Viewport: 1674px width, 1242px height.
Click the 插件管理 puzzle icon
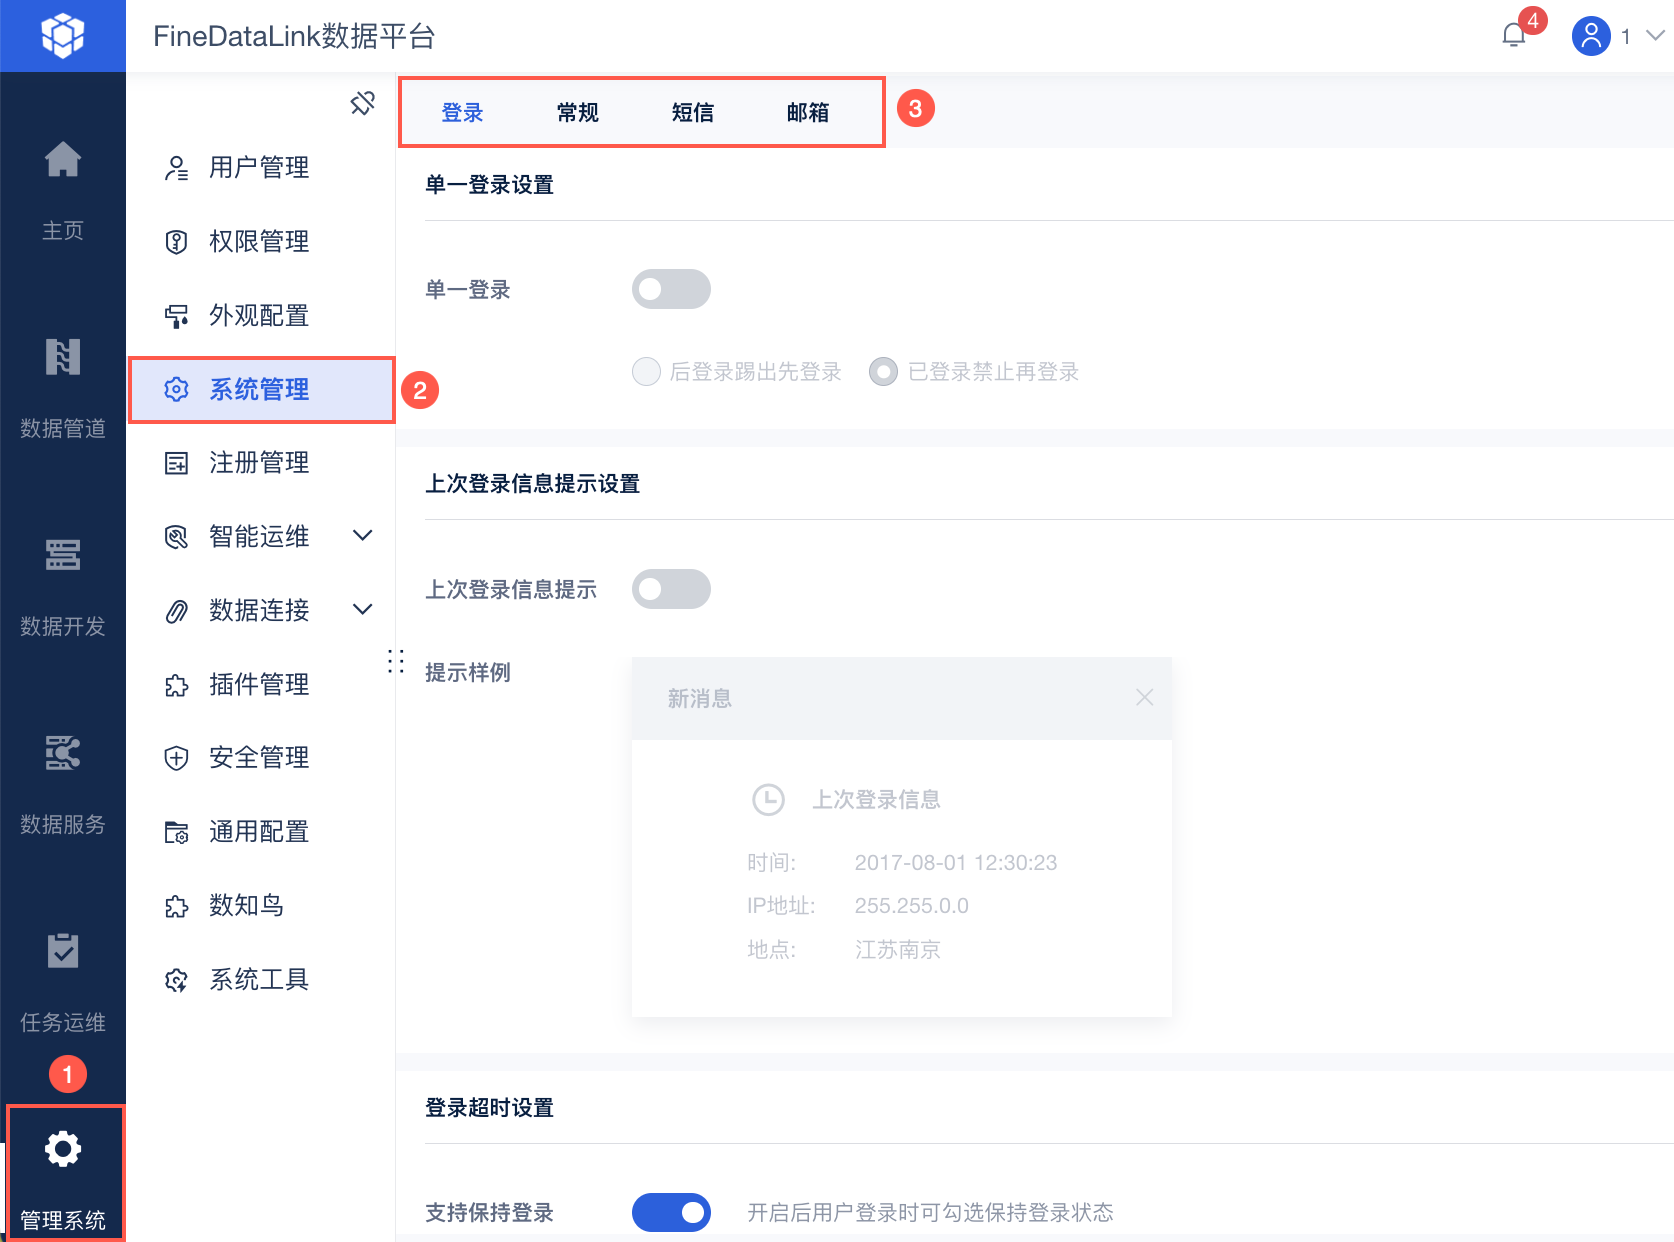[176, 685]
